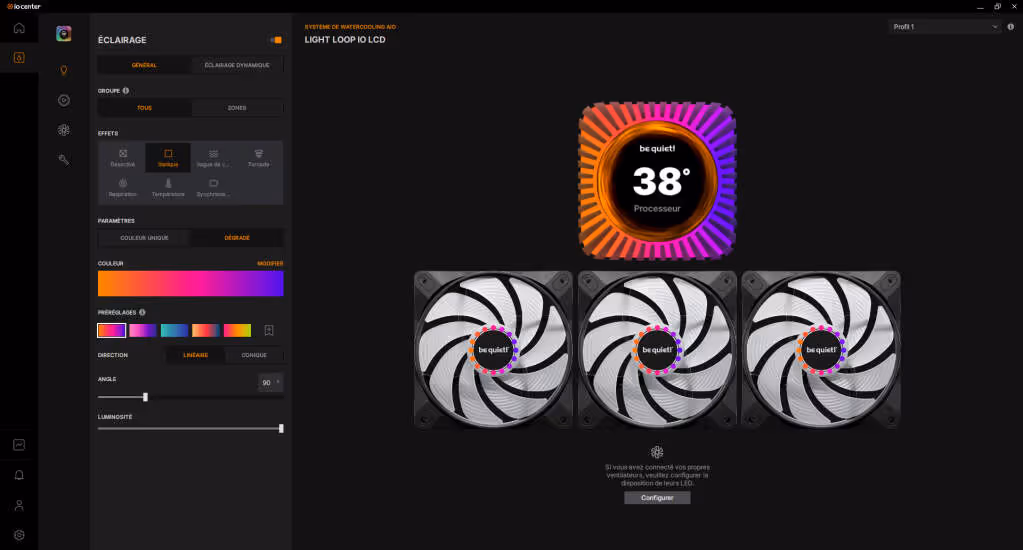
Task: Click the orange-to-purple gradient color bar
Action: click(191, 284)
